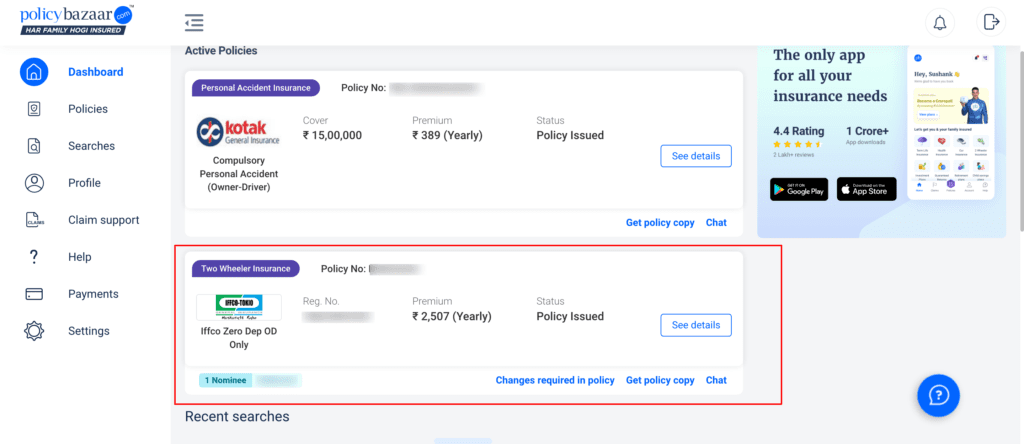Click the Payments card icon
Viewport: 1024px width, 444px height.
tap(34, 294)
